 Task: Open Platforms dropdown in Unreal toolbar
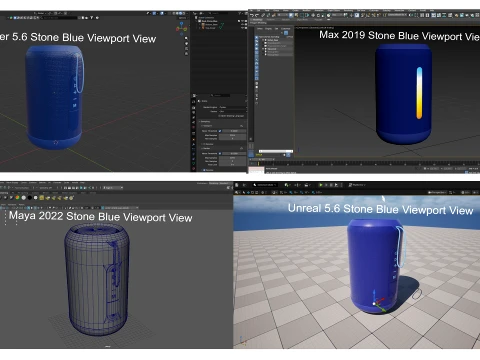[x=357, y=185]
